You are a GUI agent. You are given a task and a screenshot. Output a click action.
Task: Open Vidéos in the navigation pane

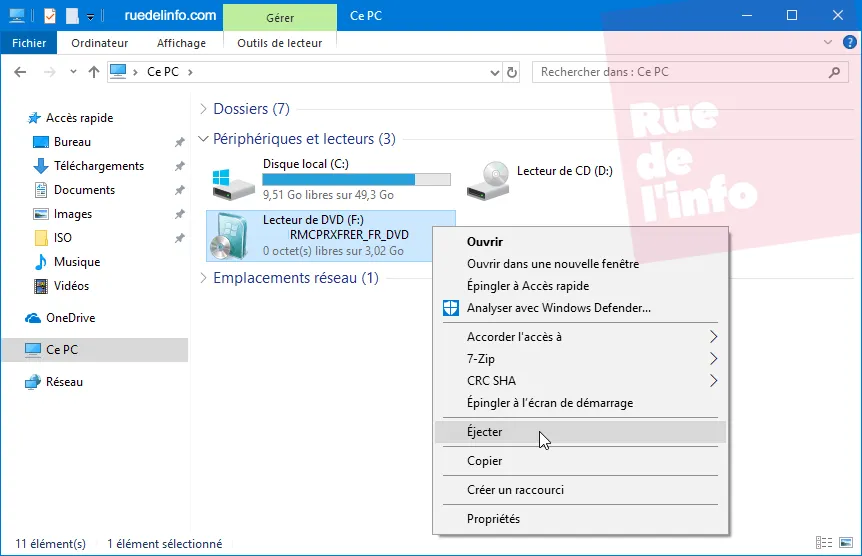tap(71, 286)
